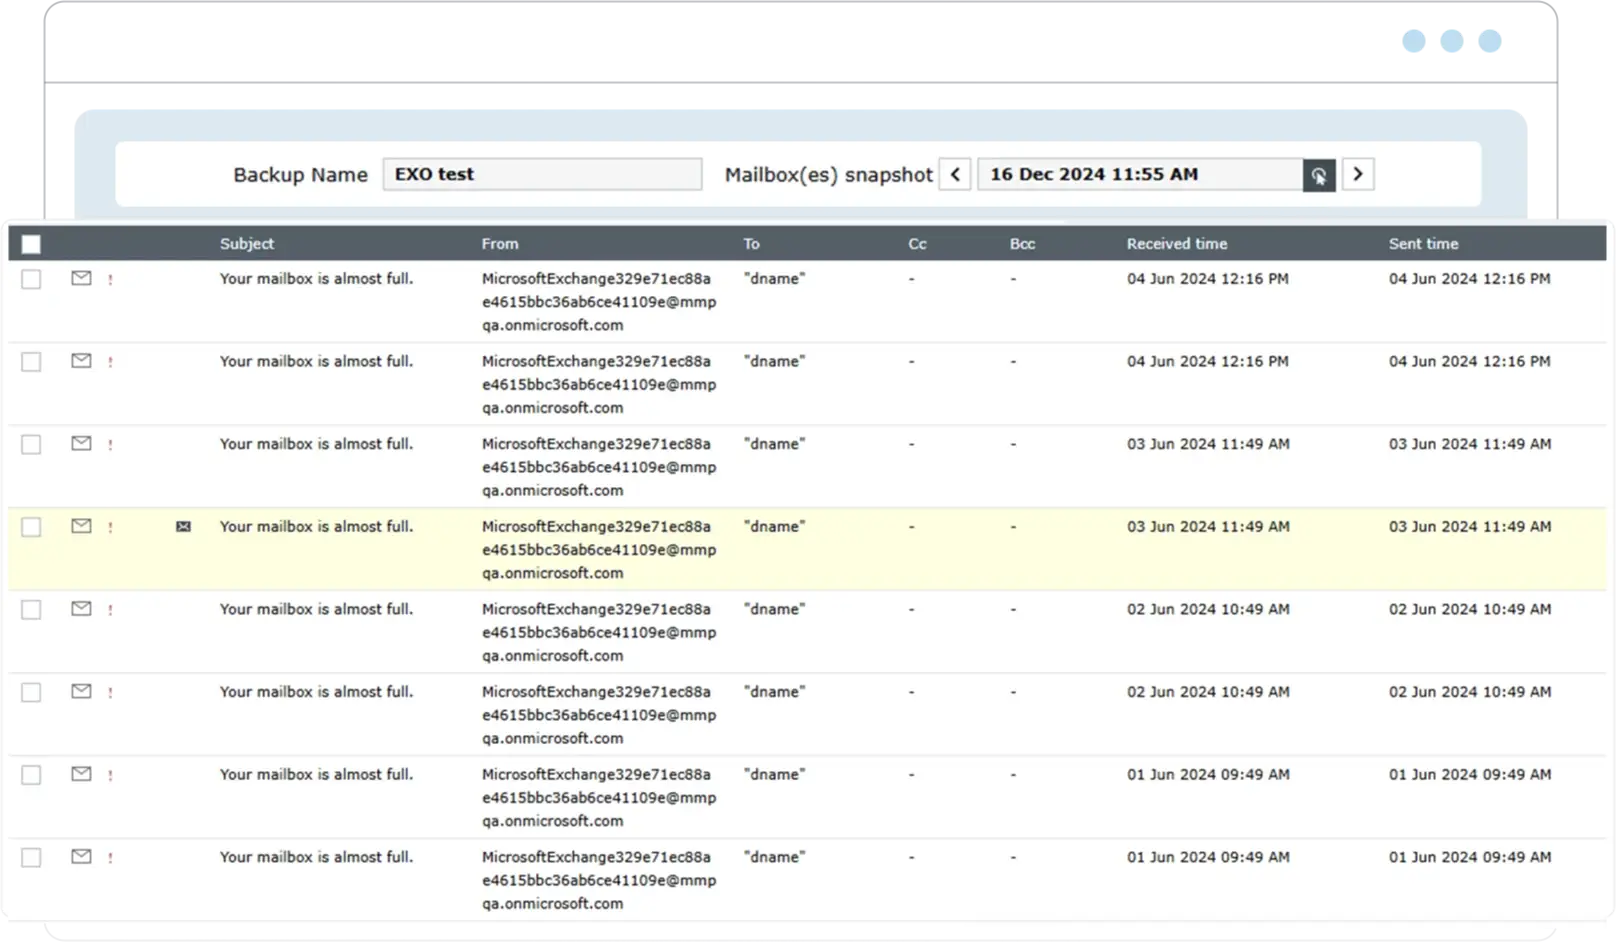Go to next snapshot with right chevron

1357,174
